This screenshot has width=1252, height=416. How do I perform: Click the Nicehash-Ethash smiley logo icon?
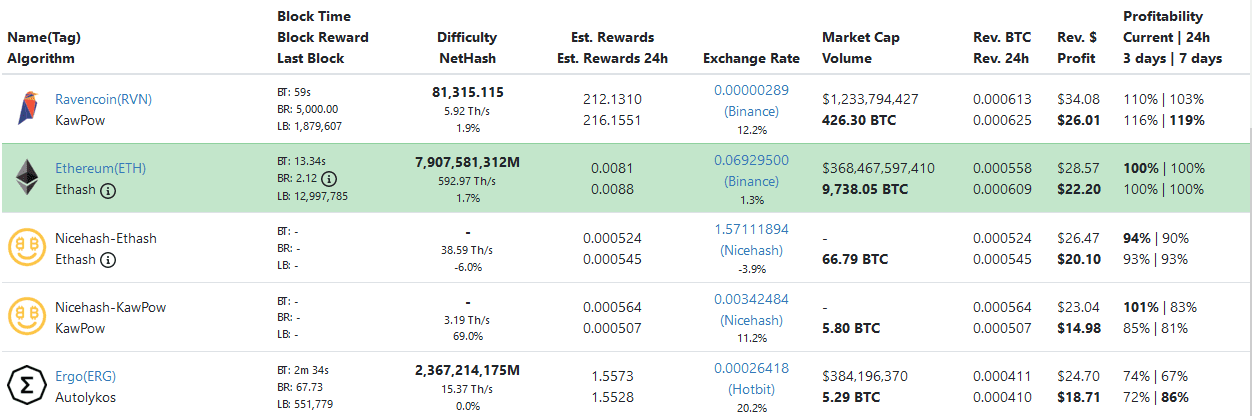click(x=27, y=248)
